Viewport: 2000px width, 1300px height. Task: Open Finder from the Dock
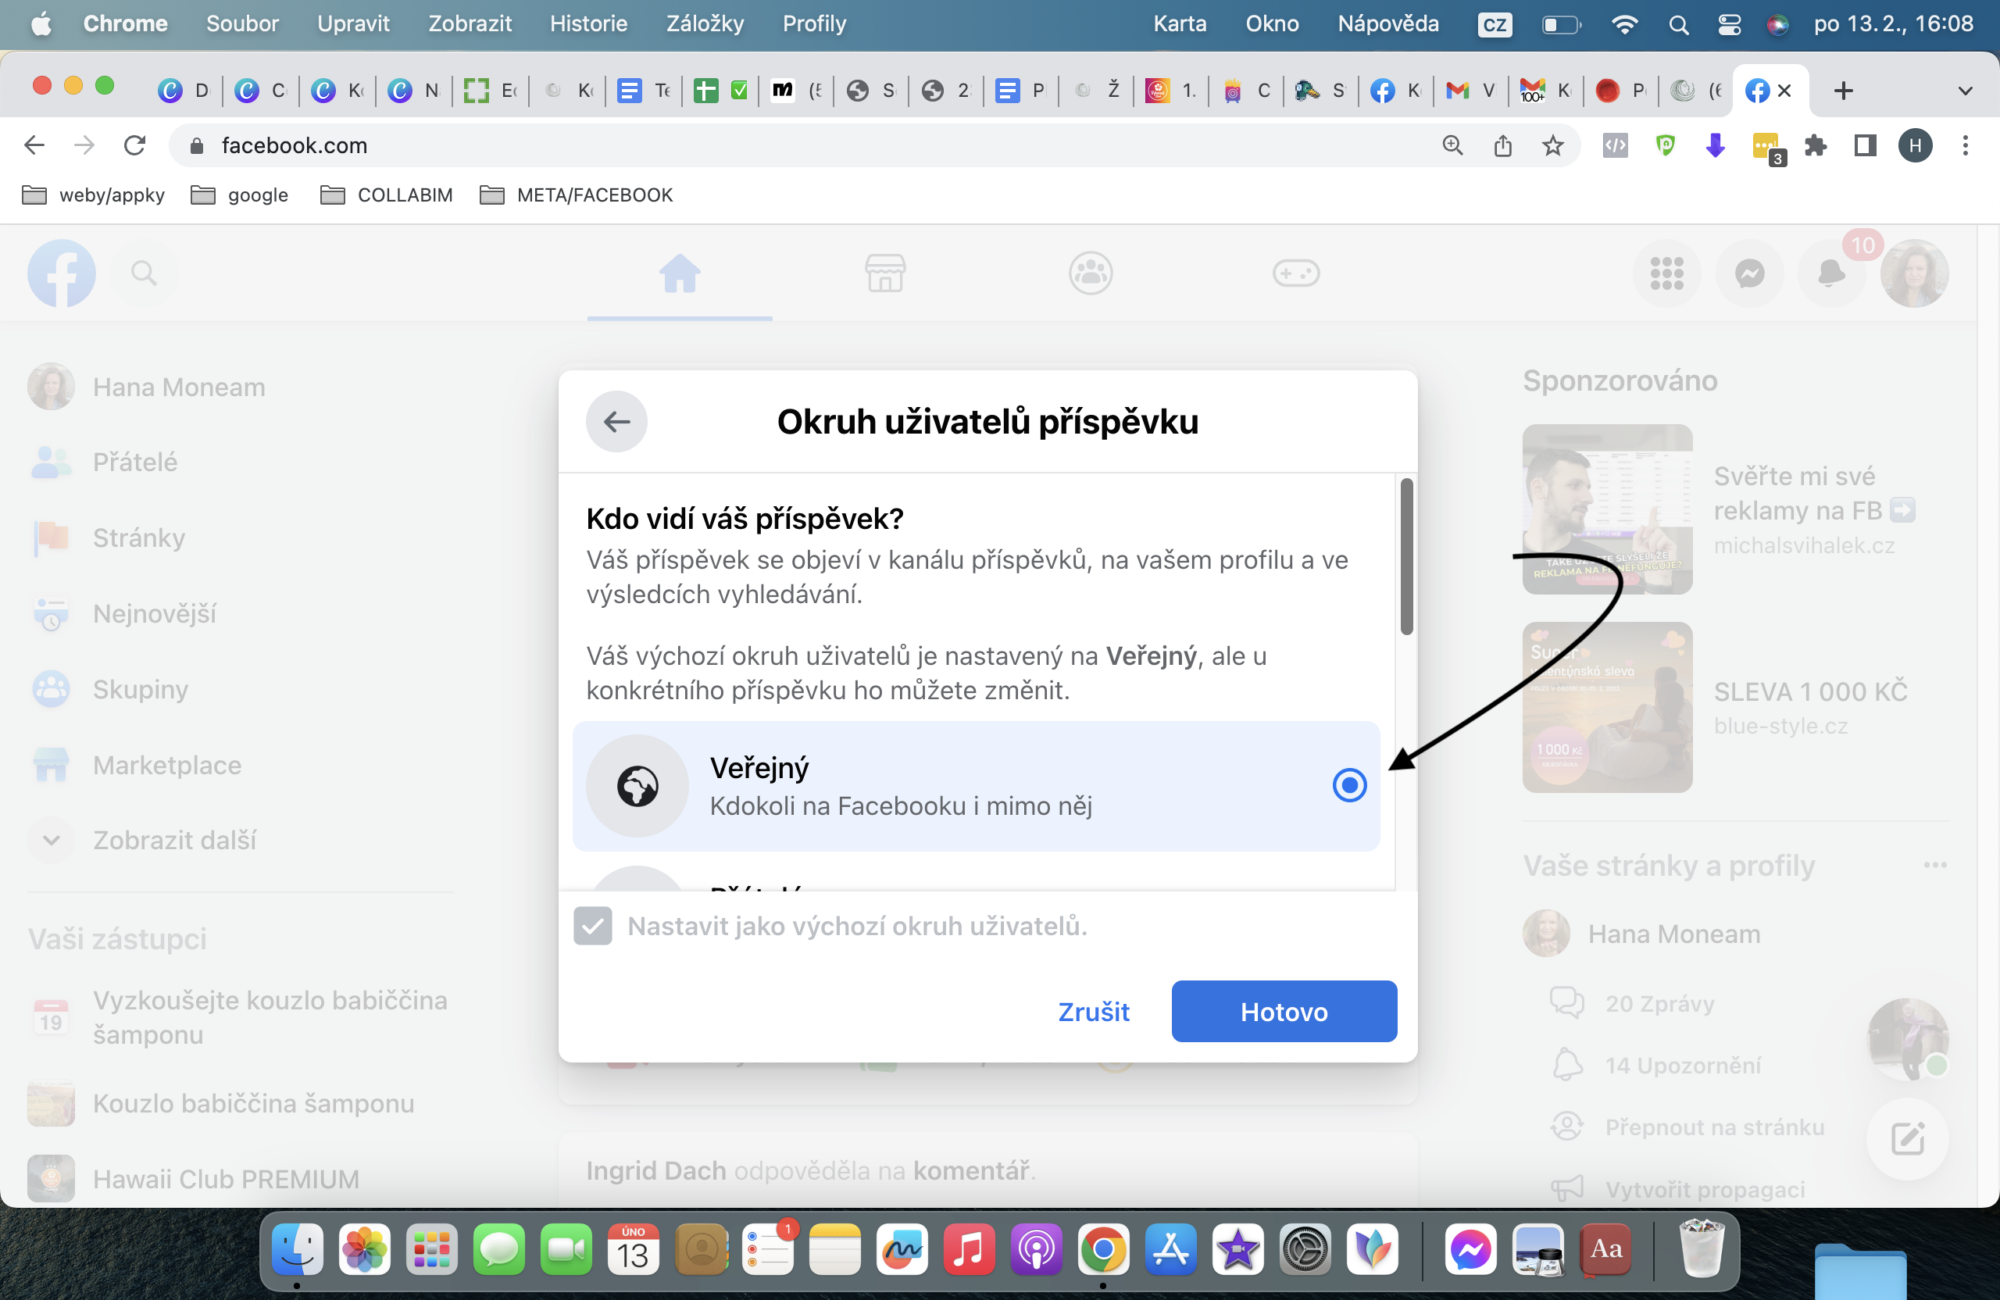coord(297,1250)
